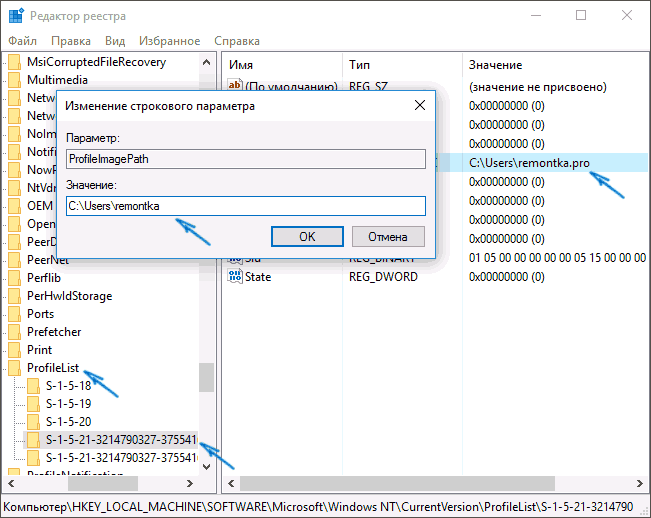This screenshot has width=651, height=518.
Task: Open the Вид menu
Action: click(115, 41)
